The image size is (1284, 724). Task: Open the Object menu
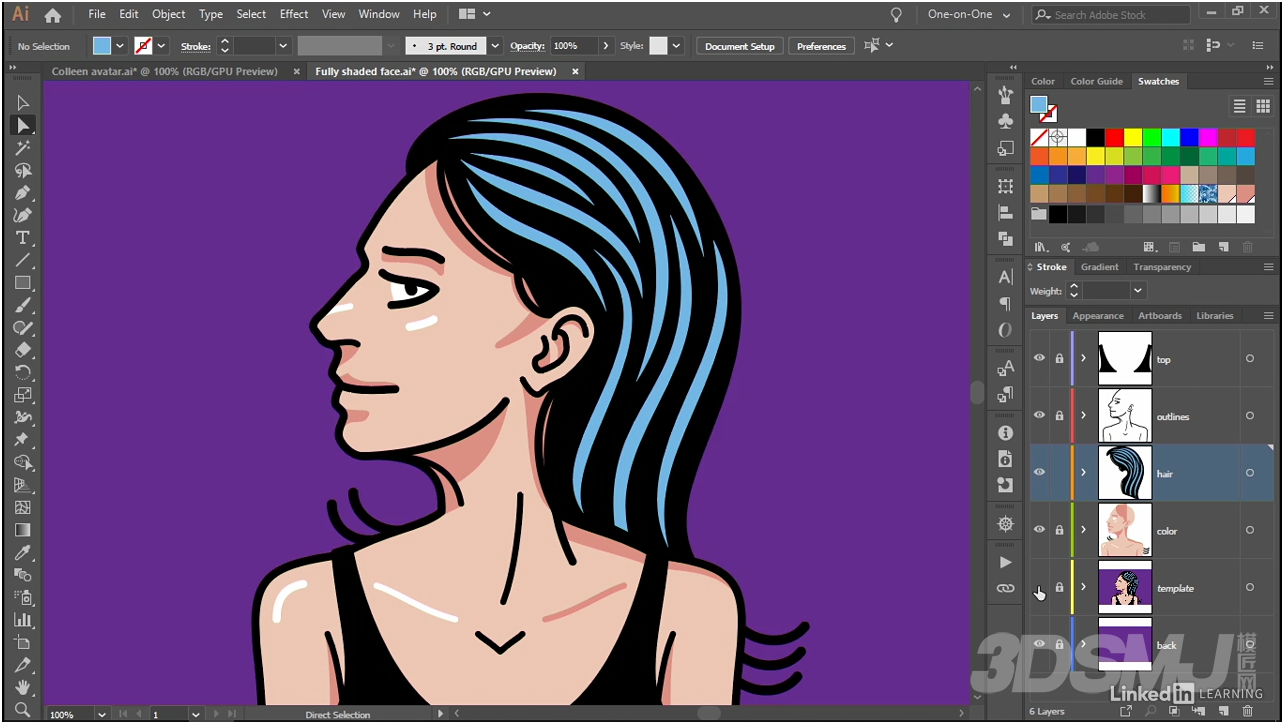point(169,14)
